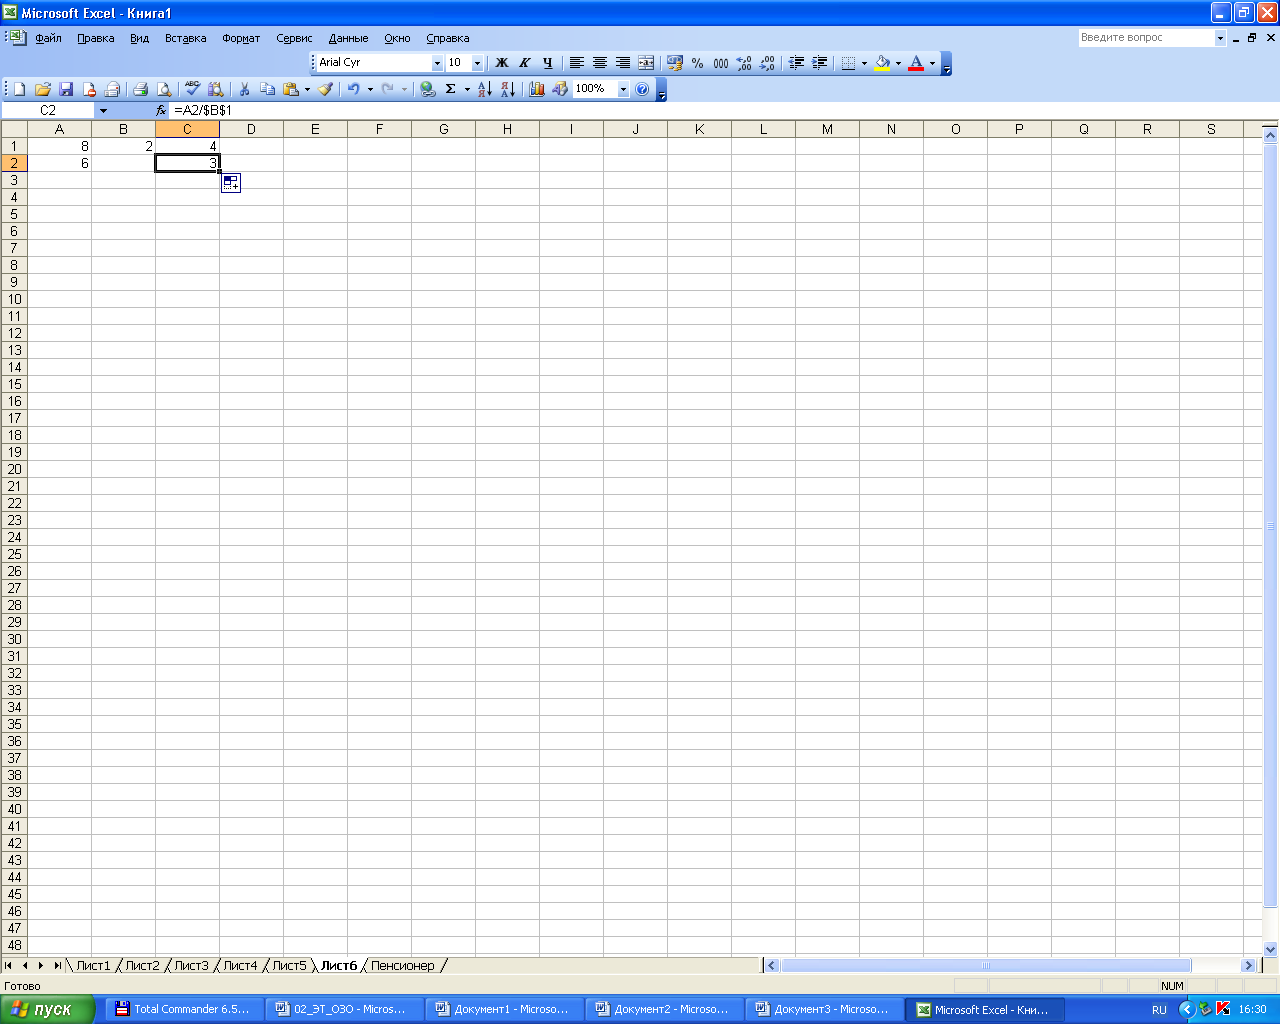Viewport: 1280px width, 1024px height.
Task: Open Excel Help question mark icon
Action: tap(642, 89)
